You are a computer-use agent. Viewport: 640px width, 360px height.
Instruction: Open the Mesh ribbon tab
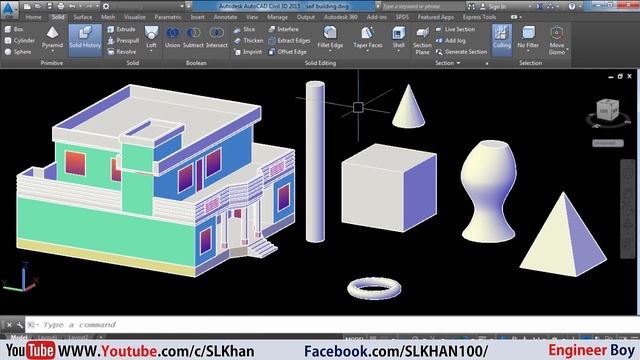pos(108,17)
